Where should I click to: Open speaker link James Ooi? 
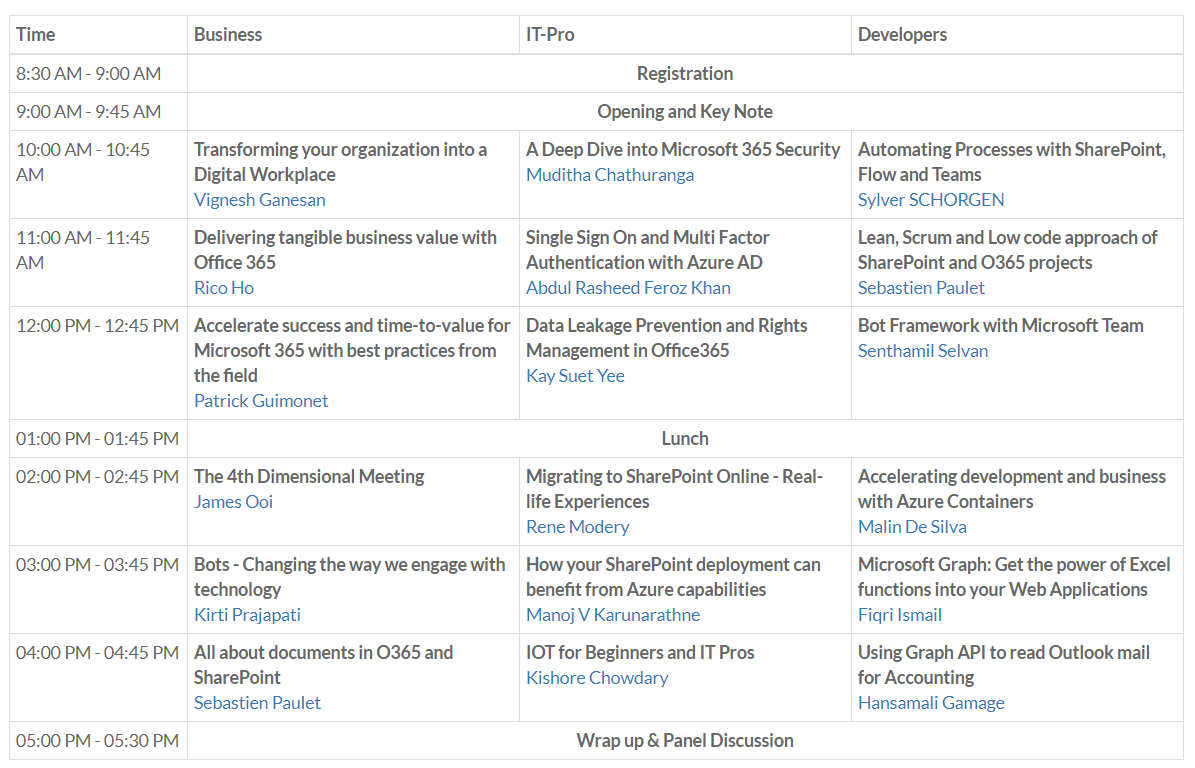click(233, 501)
